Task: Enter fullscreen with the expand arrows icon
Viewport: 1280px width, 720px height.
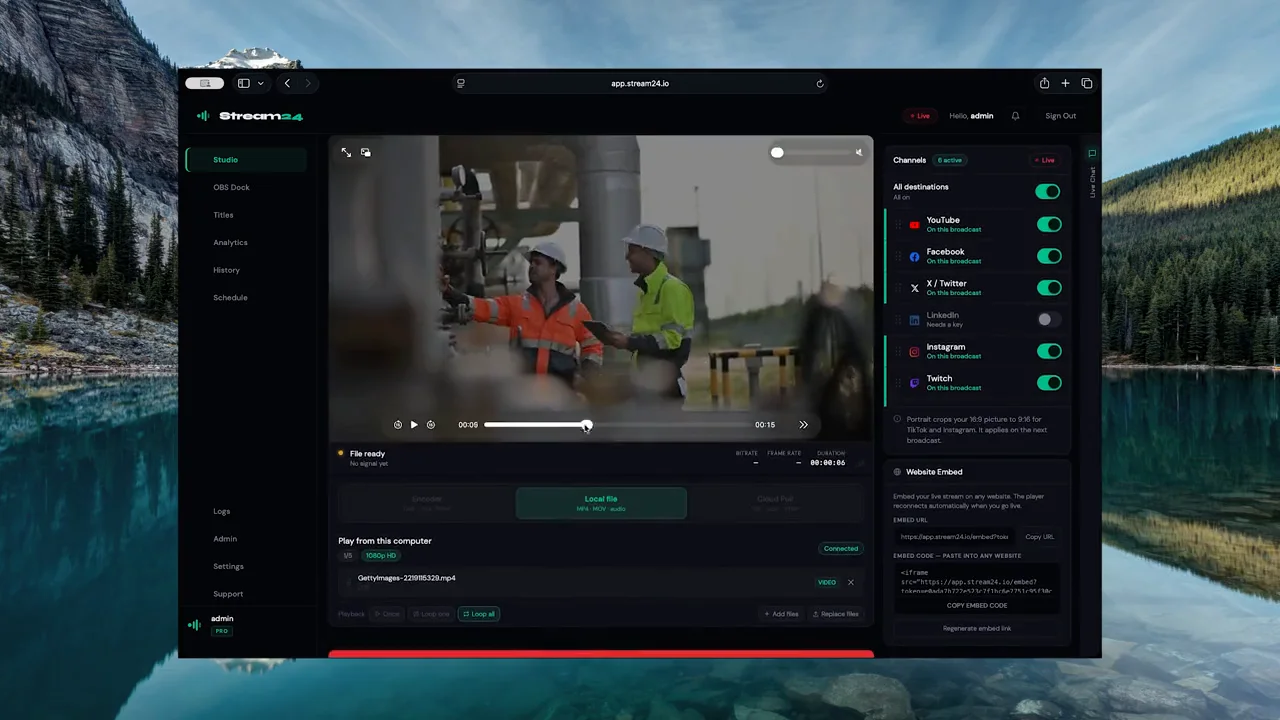Action: coord(346,152)
